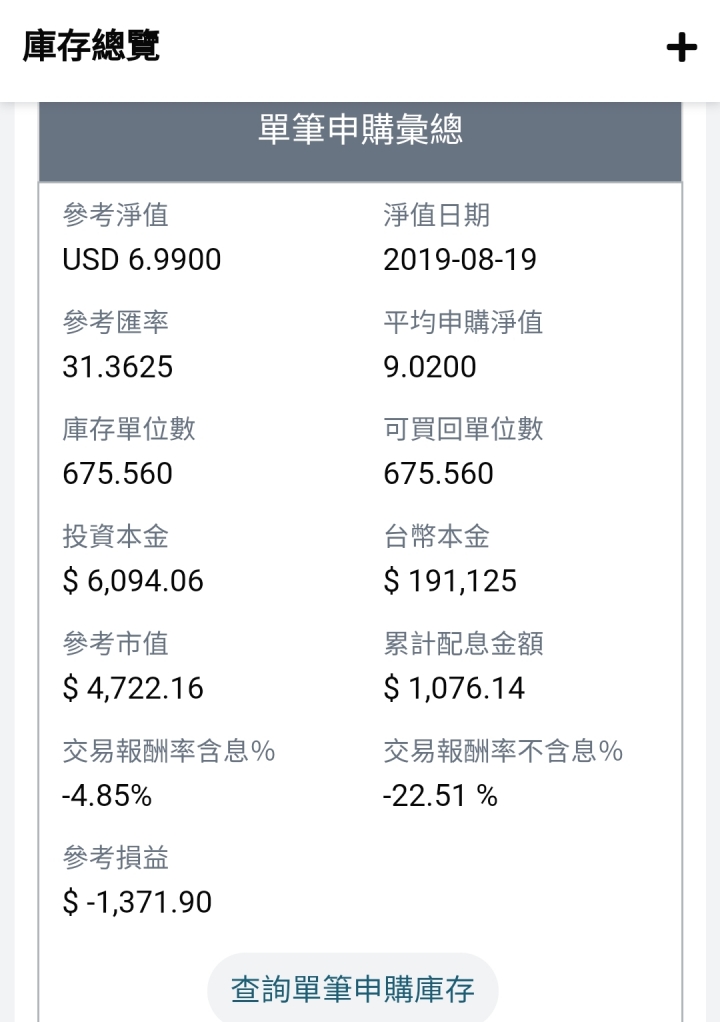Select the 交易報酬率不含息% label
This screenshot has width=720, height=1022.
[503, 751]
